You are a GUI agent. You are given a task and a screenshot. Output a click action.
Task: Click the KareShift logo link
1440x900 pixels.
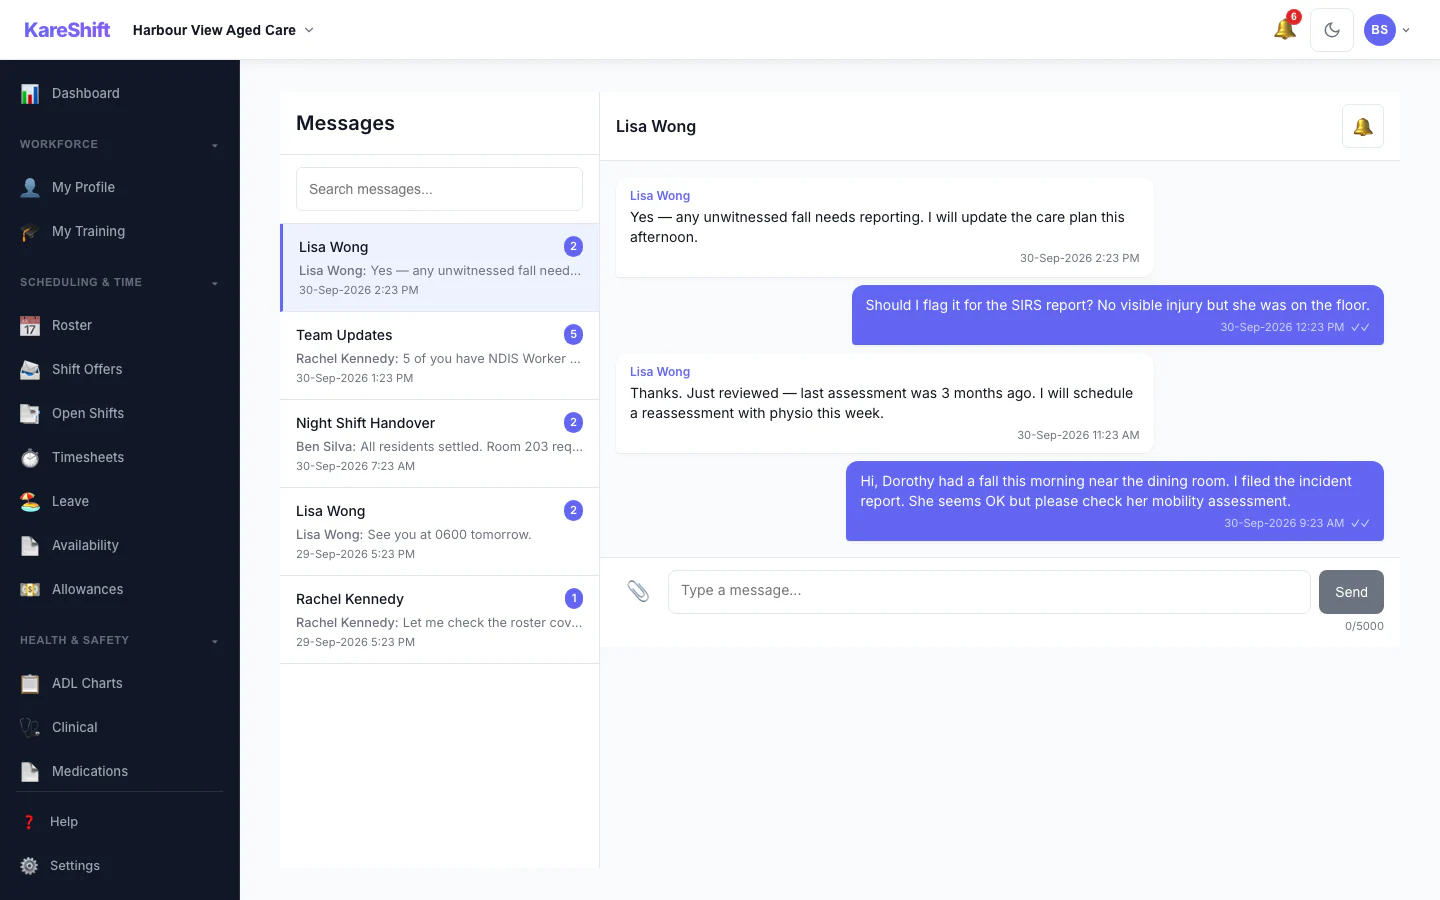coord(67,30)
